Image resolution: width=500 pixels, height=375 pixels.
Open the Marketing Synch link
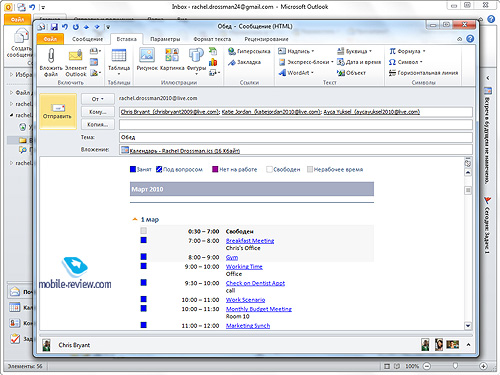(248, 326)
